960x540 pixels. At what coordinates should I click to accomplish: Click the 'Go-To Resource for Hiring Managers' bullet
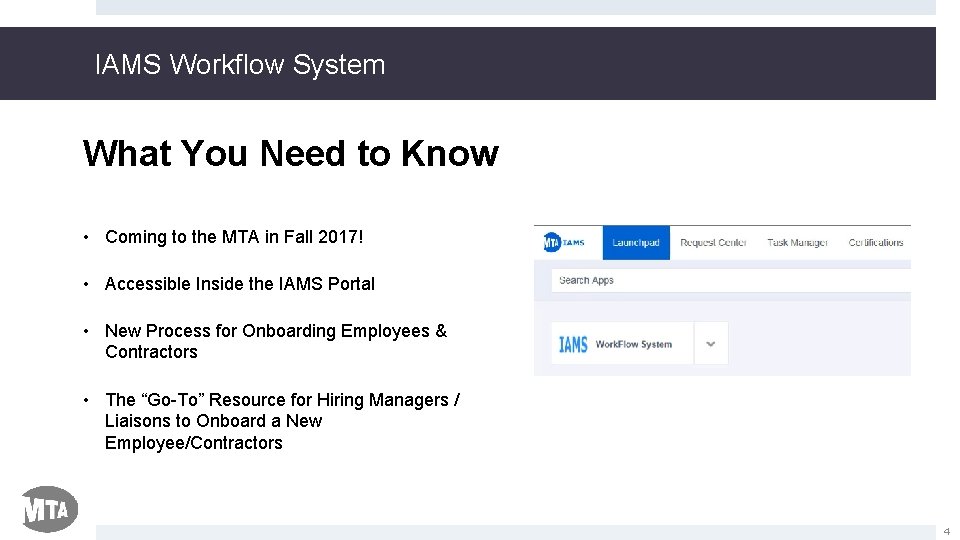point(282,421)
